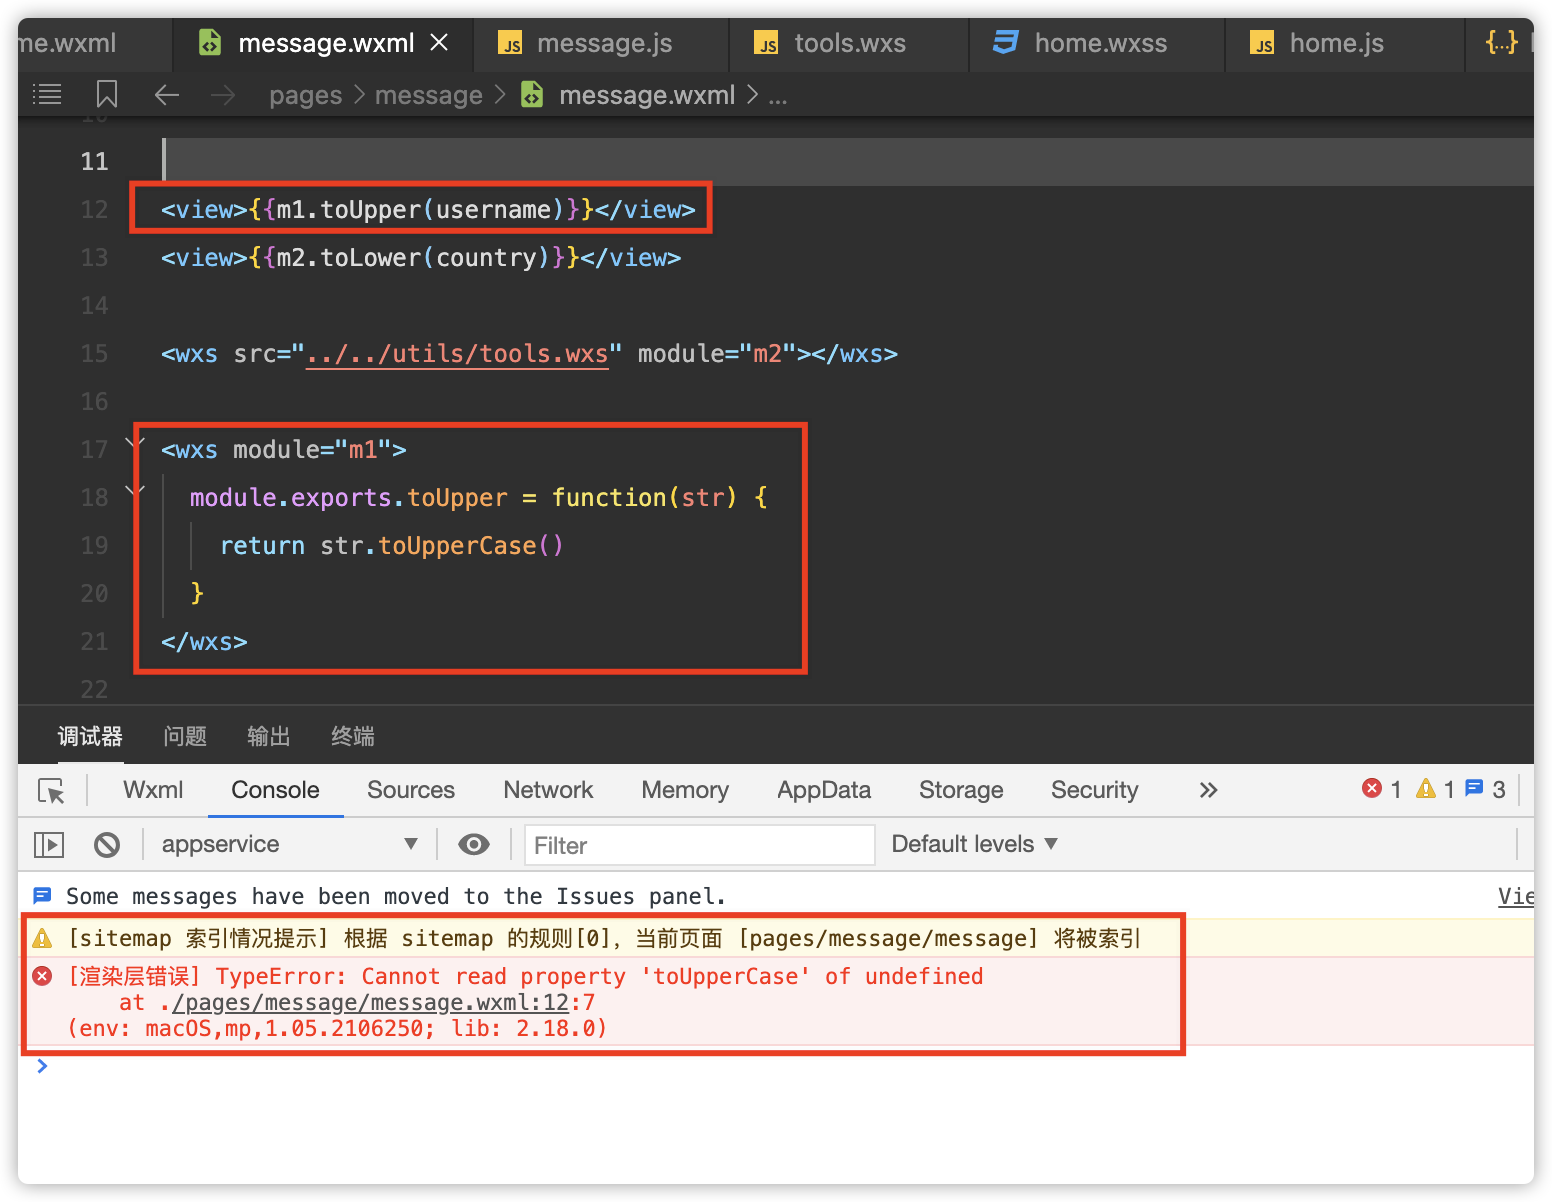
Task: Clear the console using the clear icon
Action: click(107, 844)
